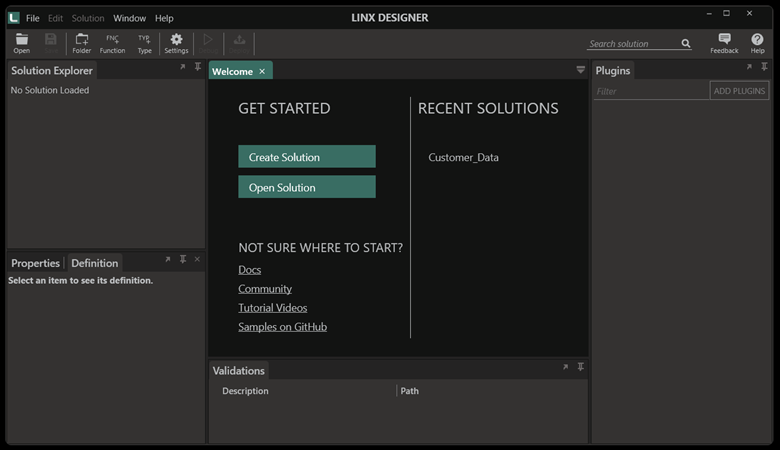Click the search magnifier icon
780x450 pixels.
(685, 44)
